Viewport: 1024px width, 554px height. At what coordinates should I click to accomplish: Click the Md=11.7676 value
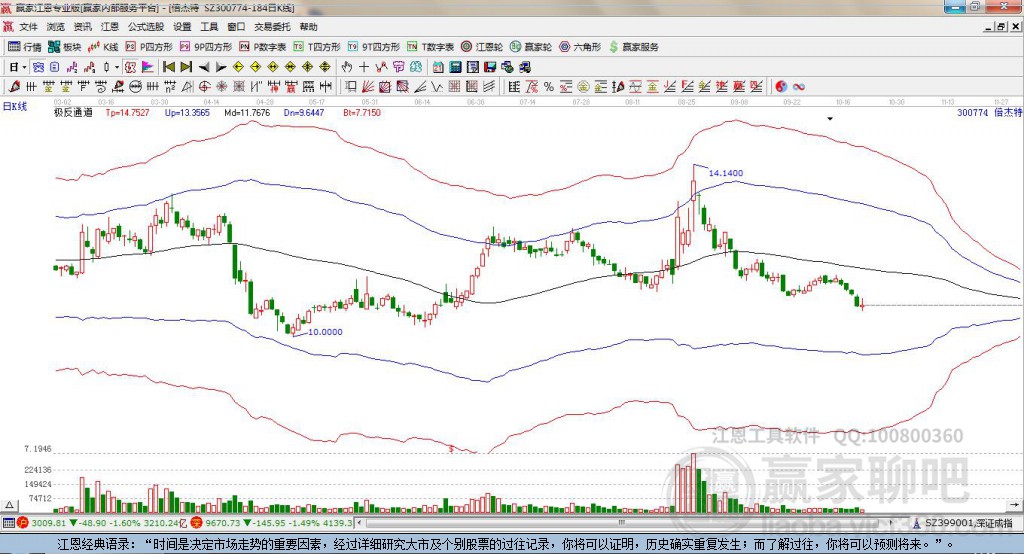[247, 112]
